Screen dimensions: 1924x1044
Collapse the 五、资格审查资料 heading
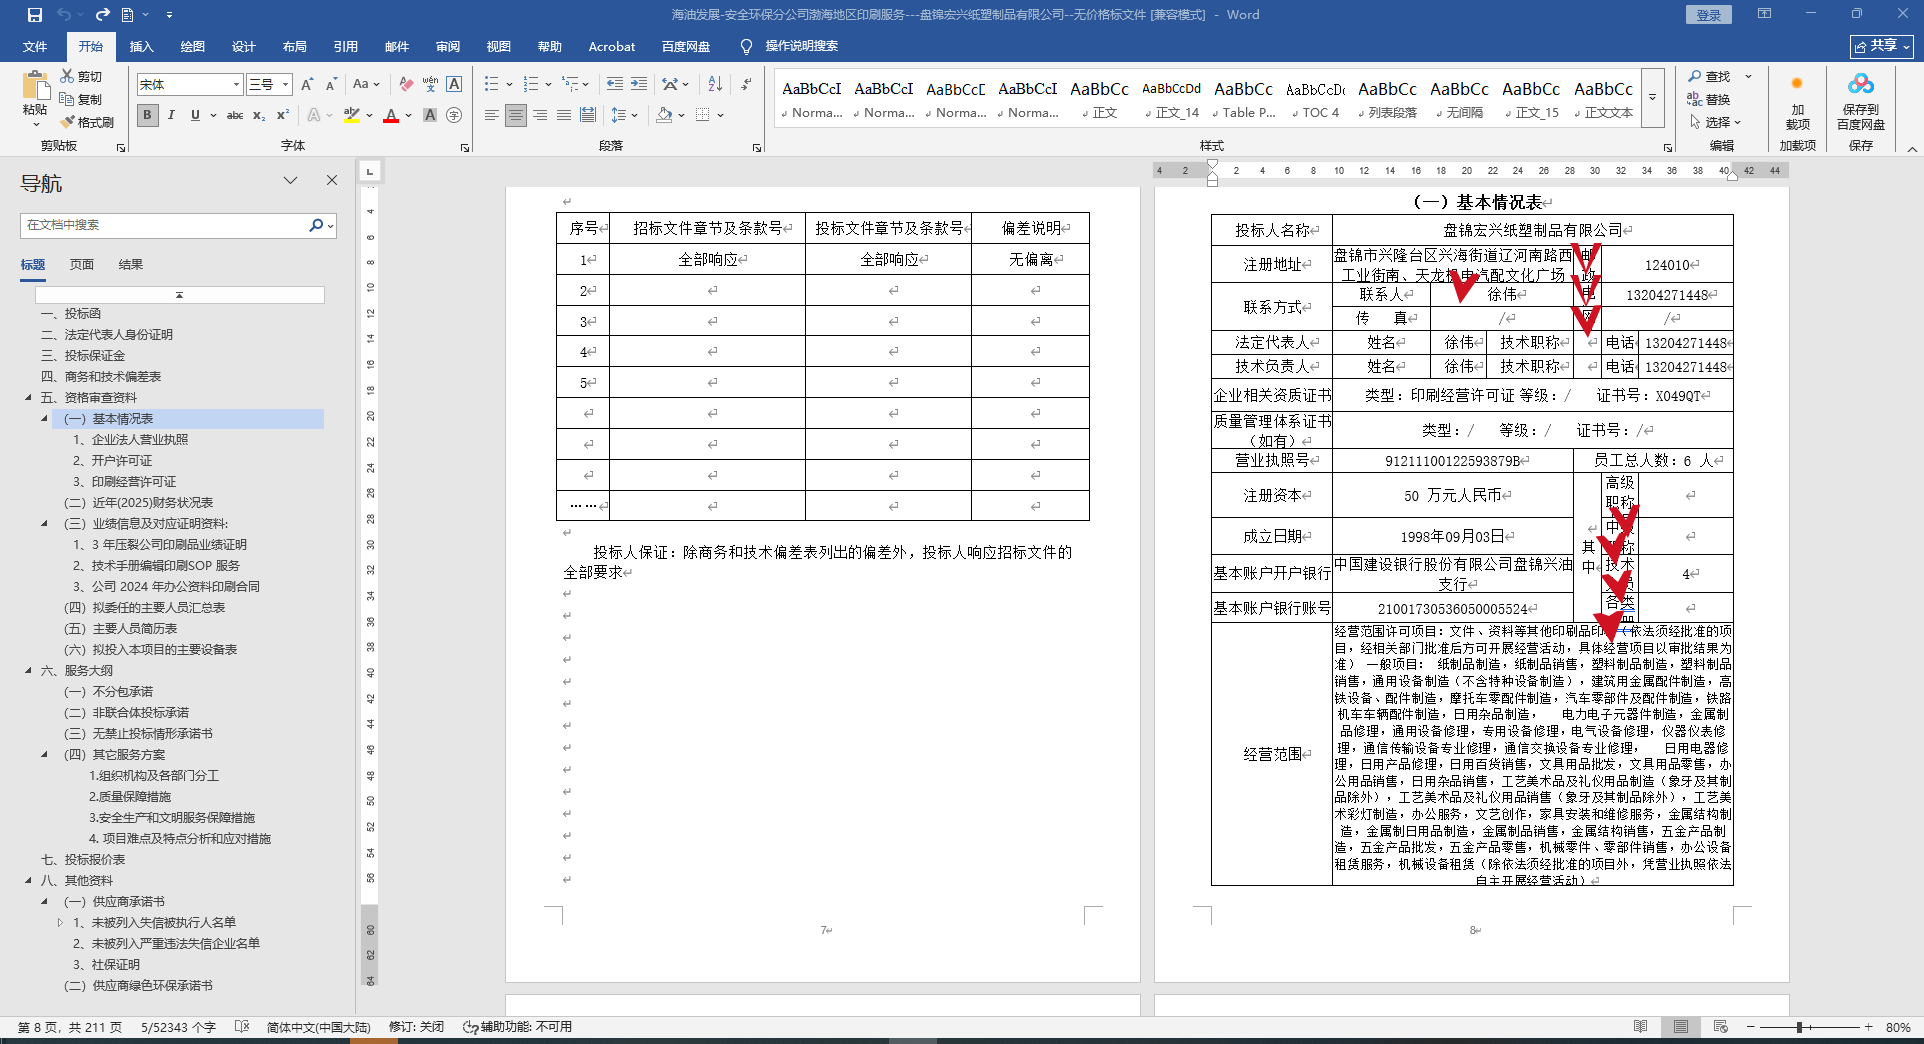click(x=29, y=398)
